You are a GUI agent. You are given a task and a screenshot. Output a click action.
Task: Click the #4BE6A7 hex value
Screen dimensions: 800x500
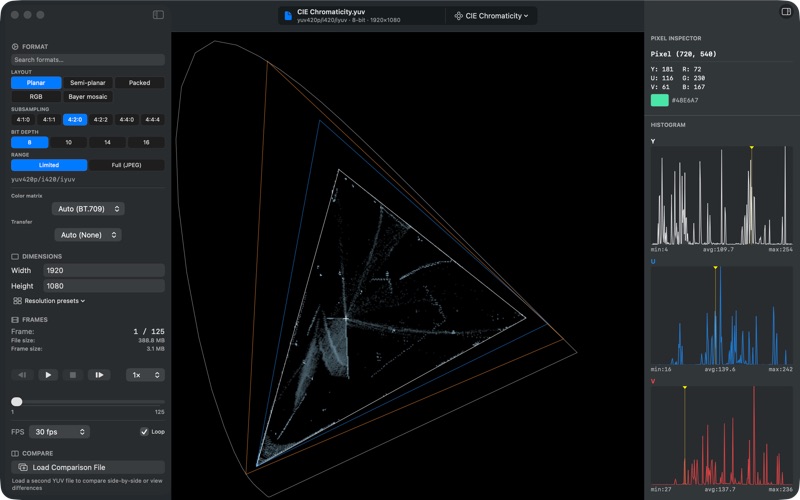[x=685, y=101]
